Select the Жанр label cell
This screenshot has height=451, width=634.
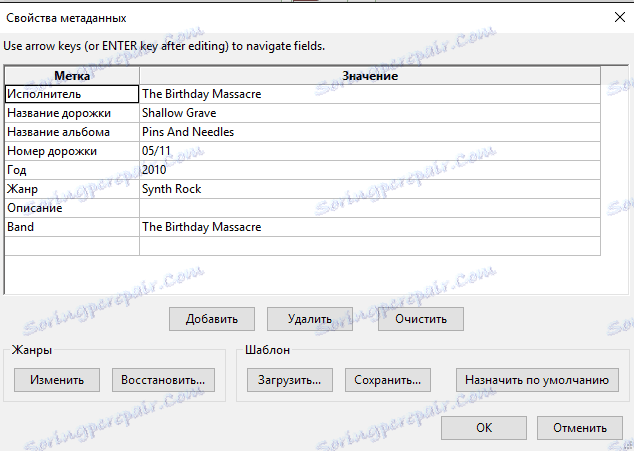(x=72, y=189)
